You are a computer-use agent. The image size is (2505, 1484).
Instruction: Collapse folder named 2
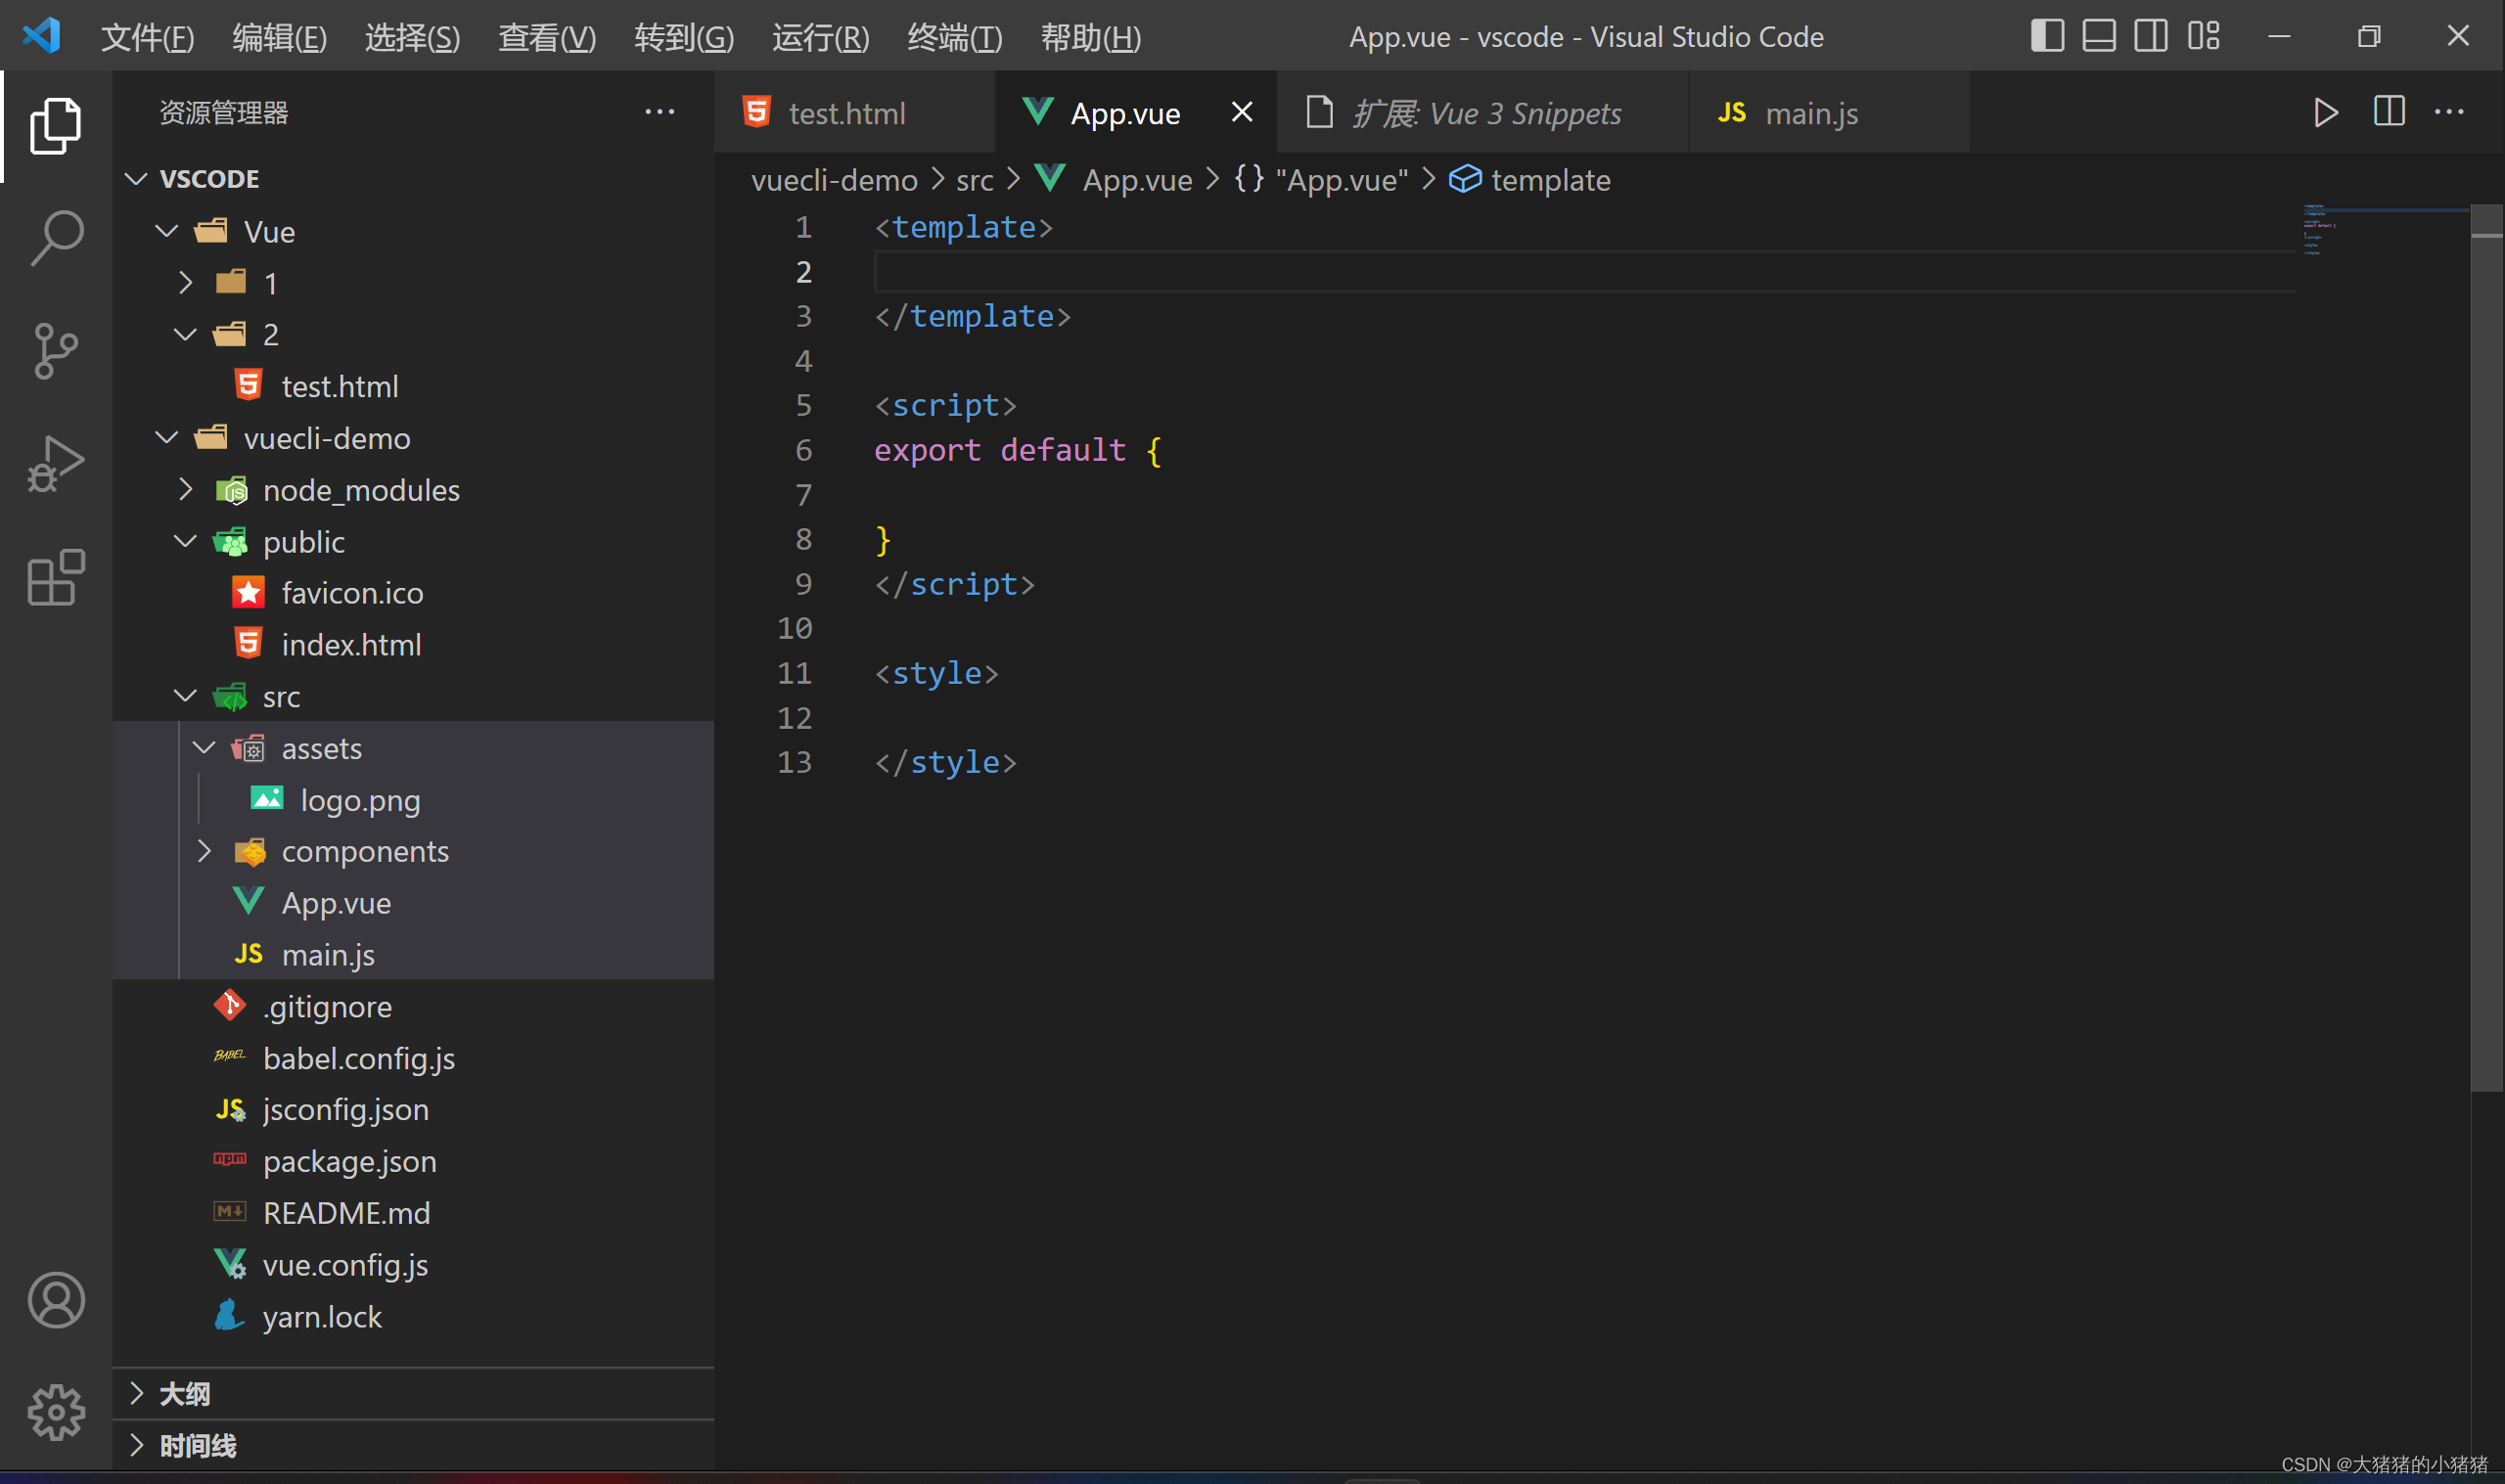click(x=185, y=334)
